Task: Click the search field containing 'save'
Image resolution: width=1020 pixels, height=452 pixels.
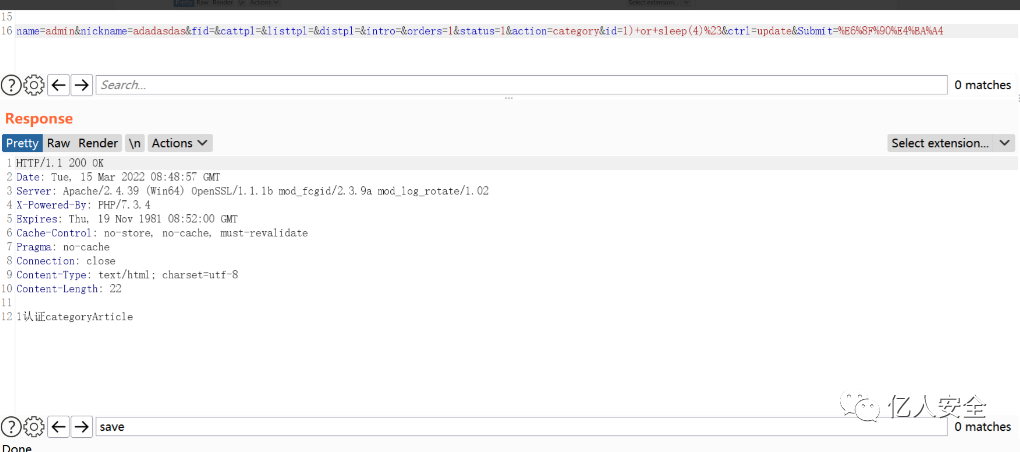Action: [522, 427]
